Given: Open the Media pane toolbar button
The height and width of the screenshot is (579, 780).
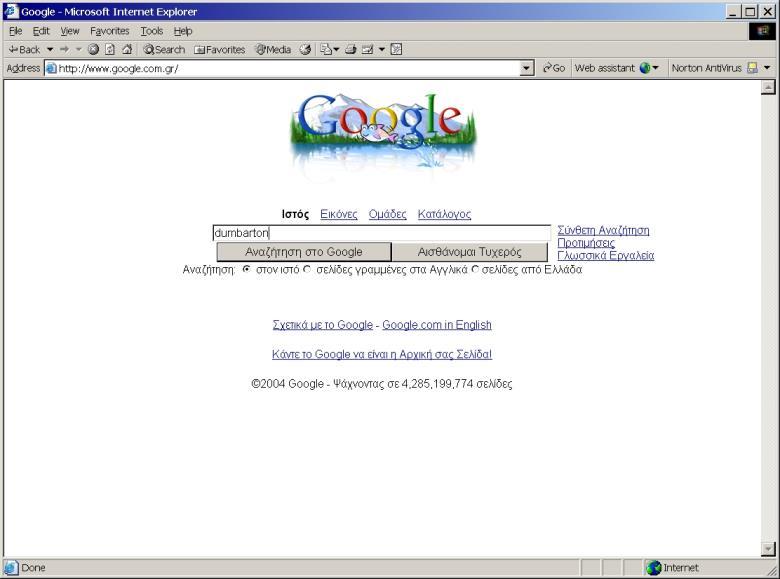Looking at the screenshot, I should click(273, 50).
